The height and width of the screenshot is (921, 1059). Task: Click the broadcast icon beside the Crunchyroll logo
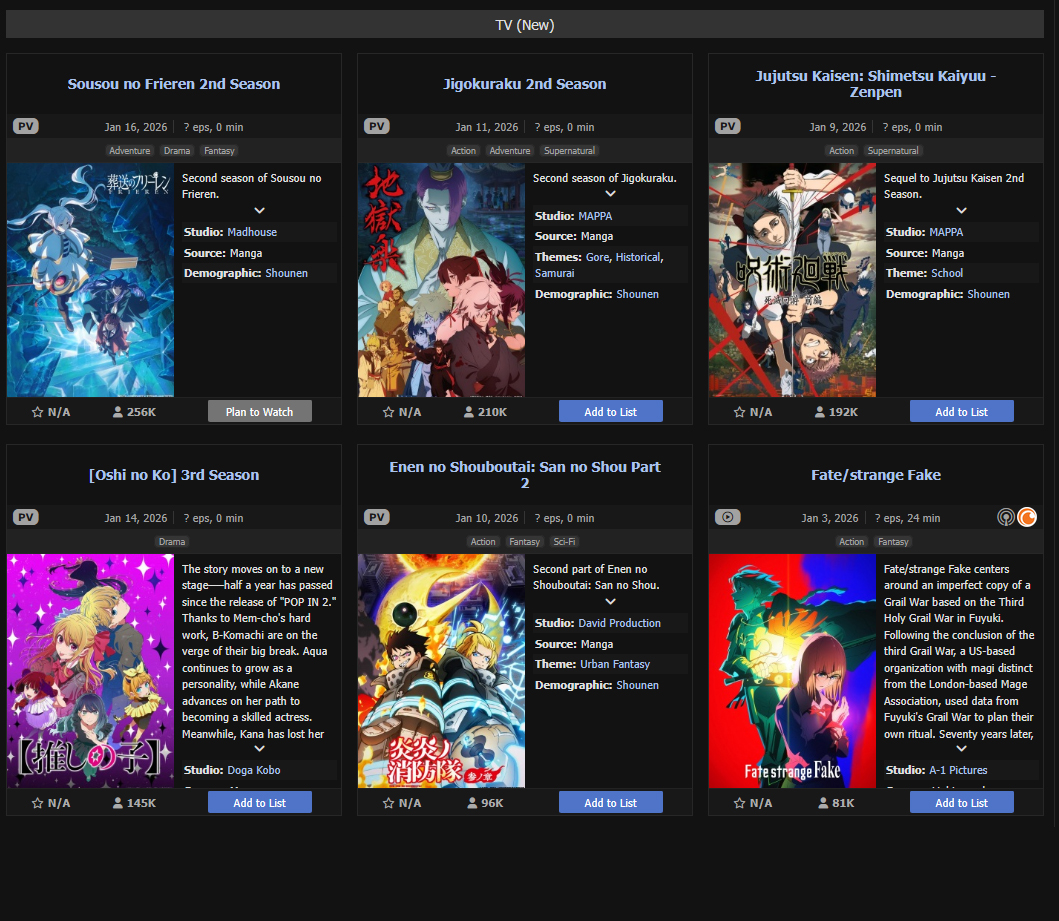click(x=1006, y=517)
